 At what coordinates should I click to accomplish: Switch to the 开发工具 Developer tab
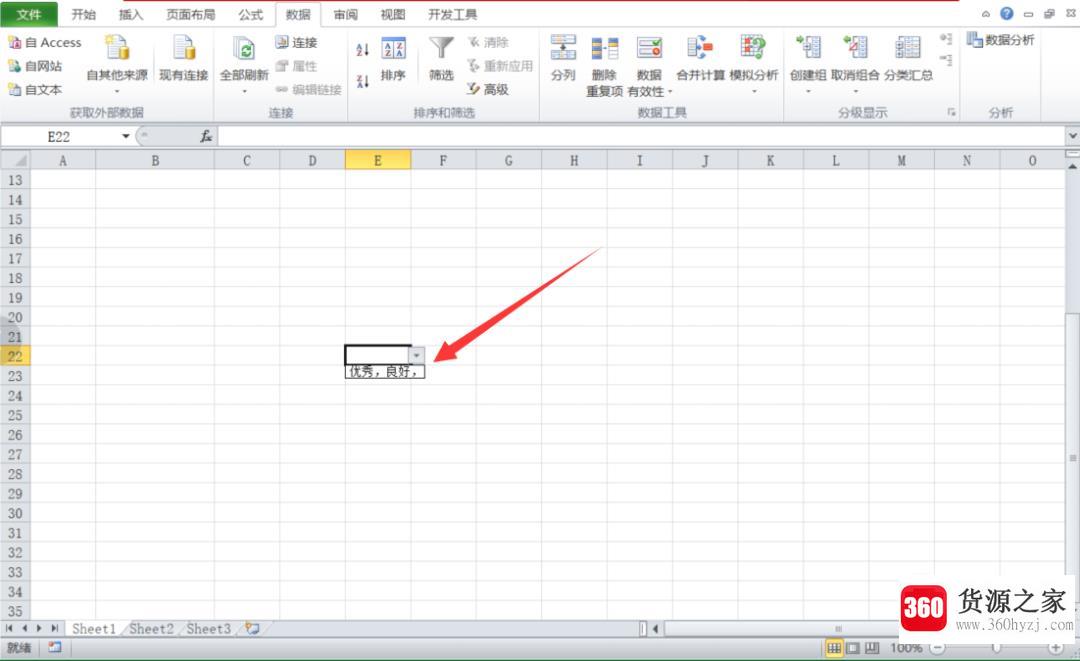point(453,14)
